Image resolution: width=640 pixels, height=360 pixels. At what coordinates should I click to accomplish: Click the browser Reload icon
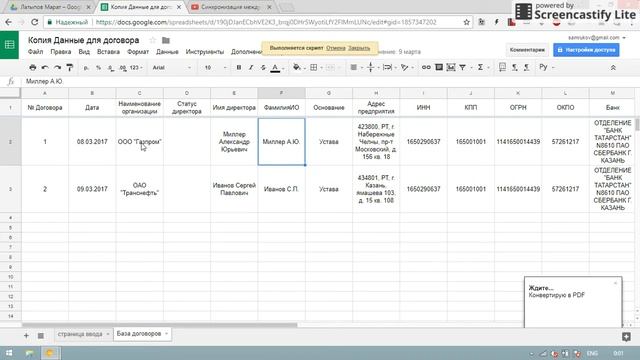(x=34, y=22)
